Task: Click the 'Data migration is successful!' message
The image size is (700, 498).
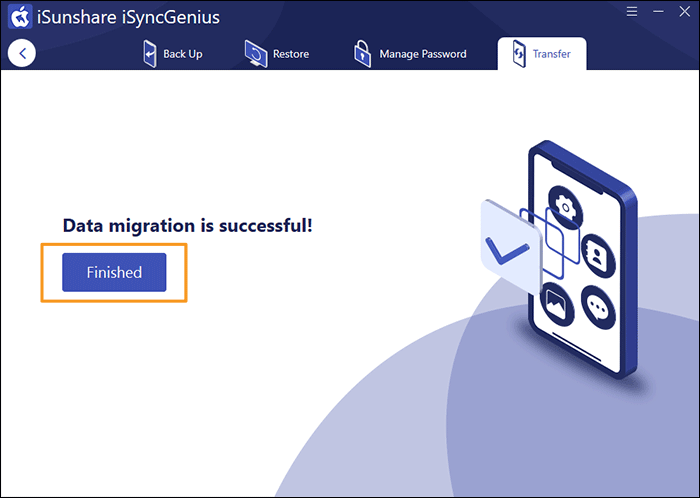Action: tap(188, 226)
